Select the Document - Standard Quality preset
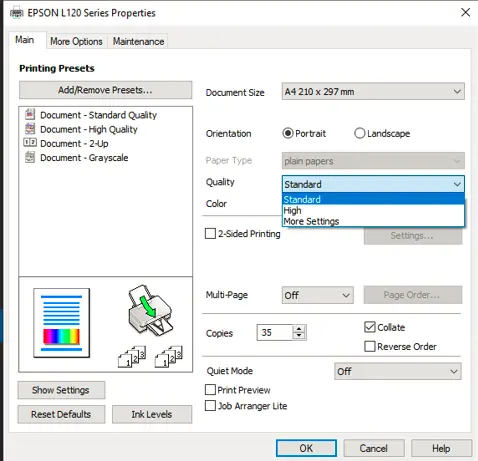The width and height of the screenshot is (478, 461). 98,115
